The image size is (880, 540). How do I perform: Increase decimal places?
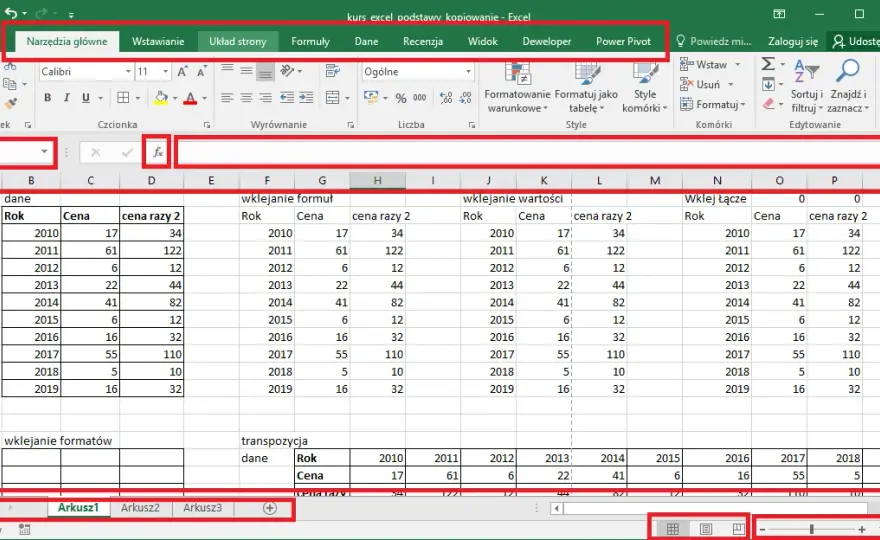446,98
